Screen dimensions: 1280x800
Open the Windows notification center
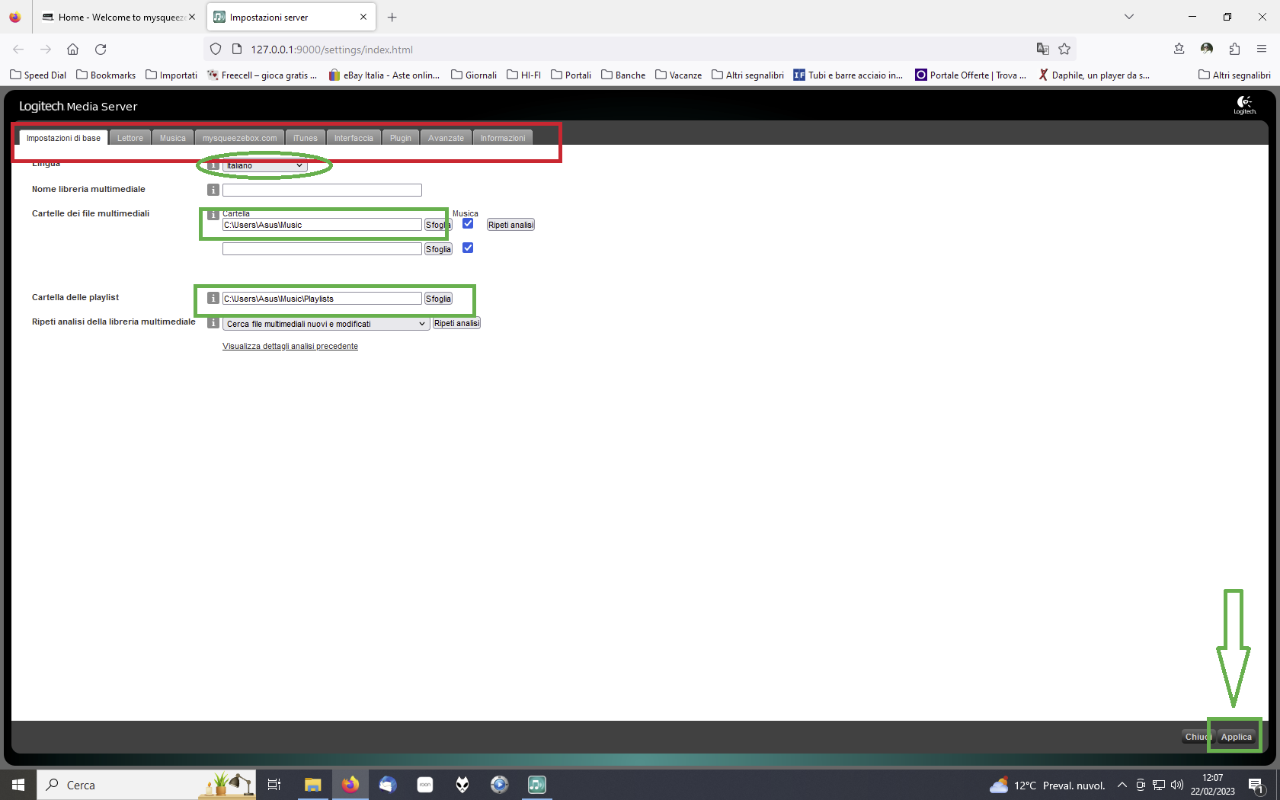[x=1256, y=786]
